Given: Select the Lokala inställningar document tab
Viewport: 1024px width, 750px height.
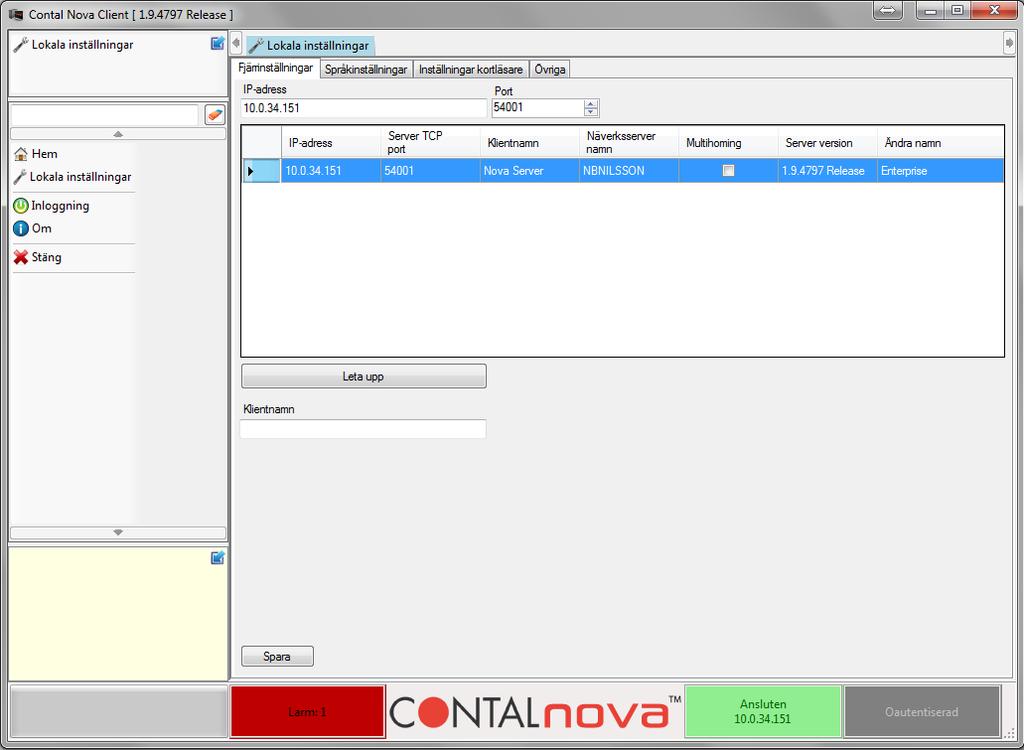Looking at the screenshot, I should (310, 46).
